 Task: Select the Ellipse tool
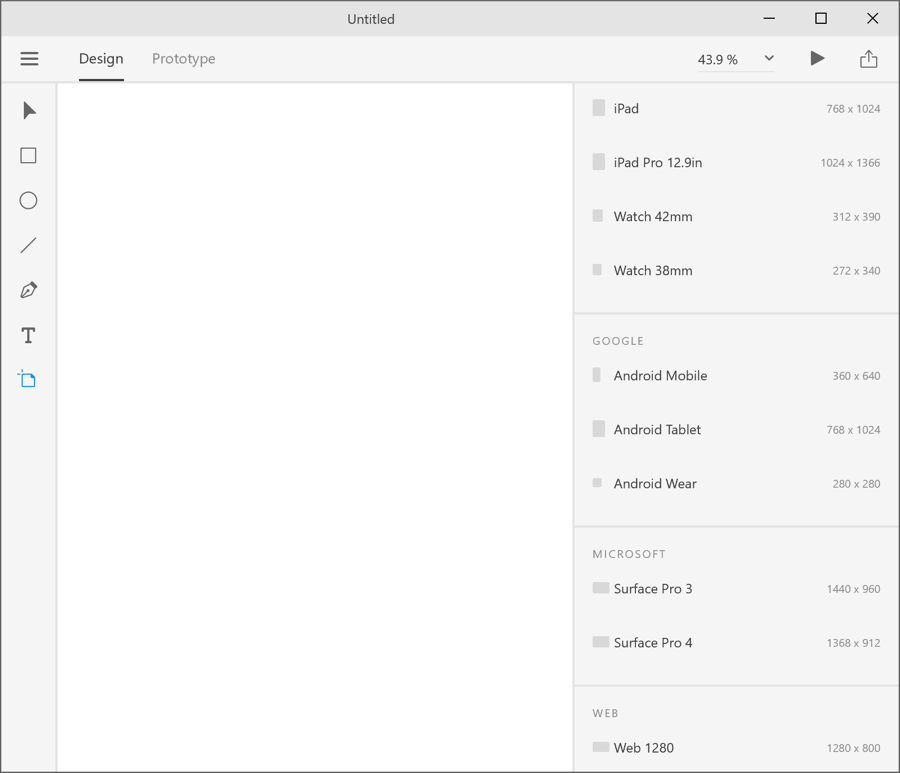click(28, 200)
